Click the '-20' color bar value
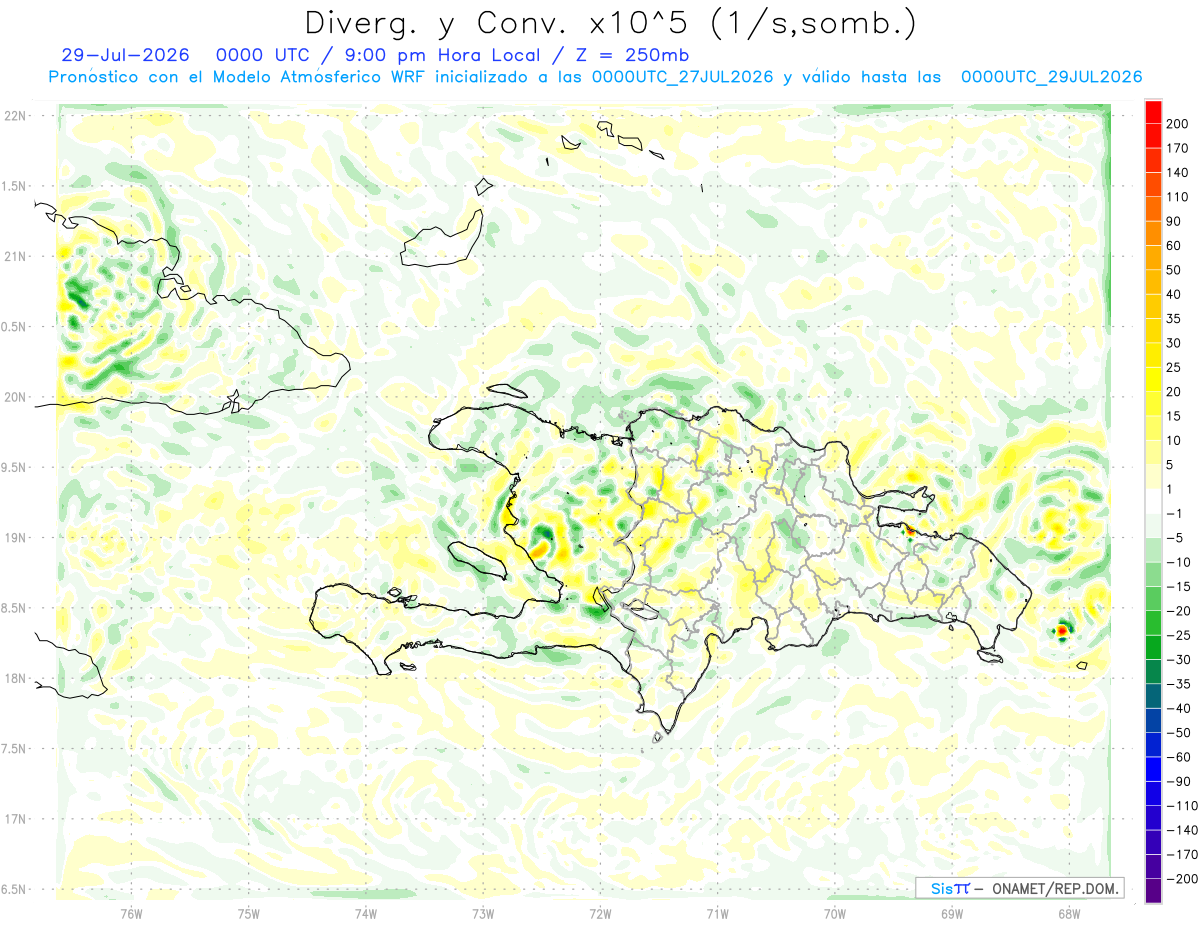 (1181, 611)
